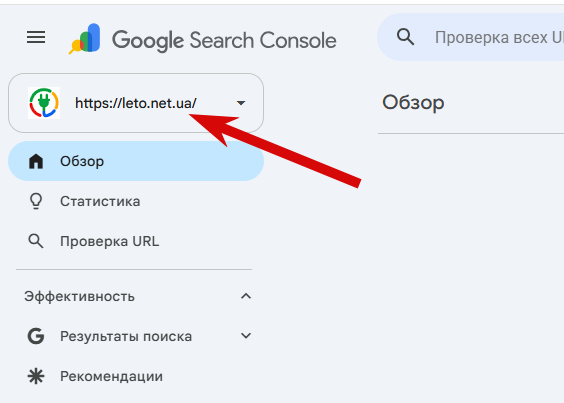
Task: Click the home icon beside Обзор
Action: coord(36,161)
